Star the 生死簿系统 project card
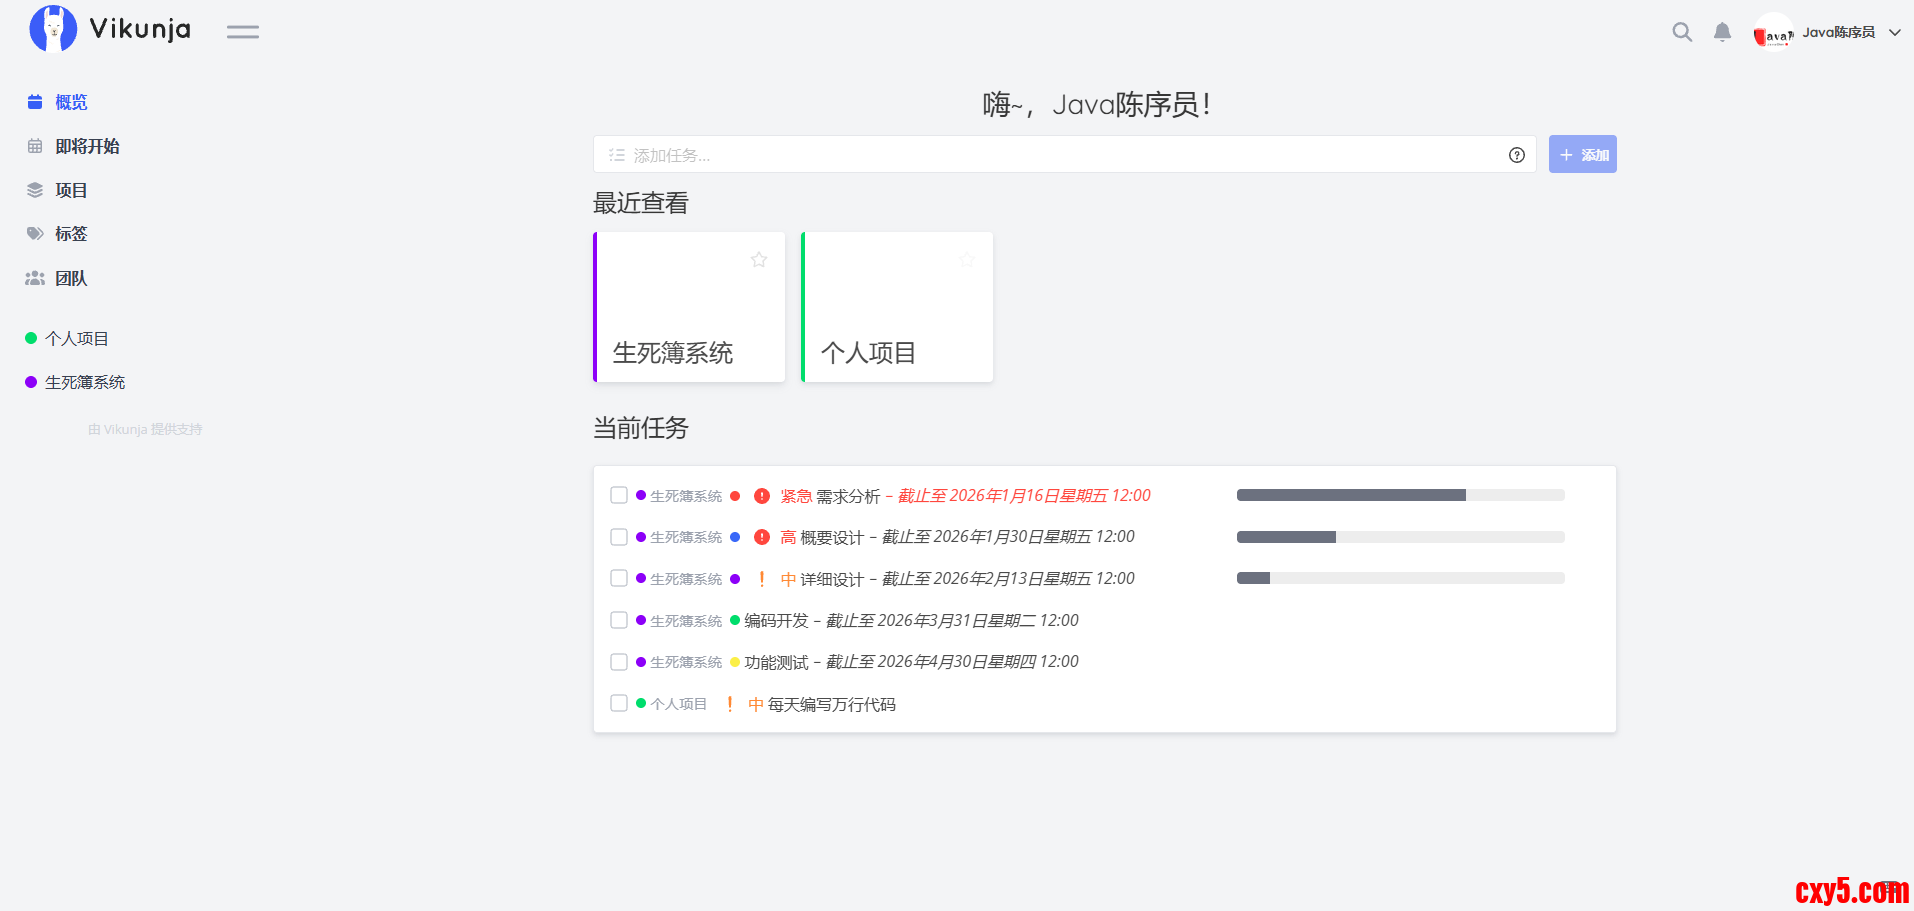Viewport: 1914px width, 911px height. click(759, 260)
